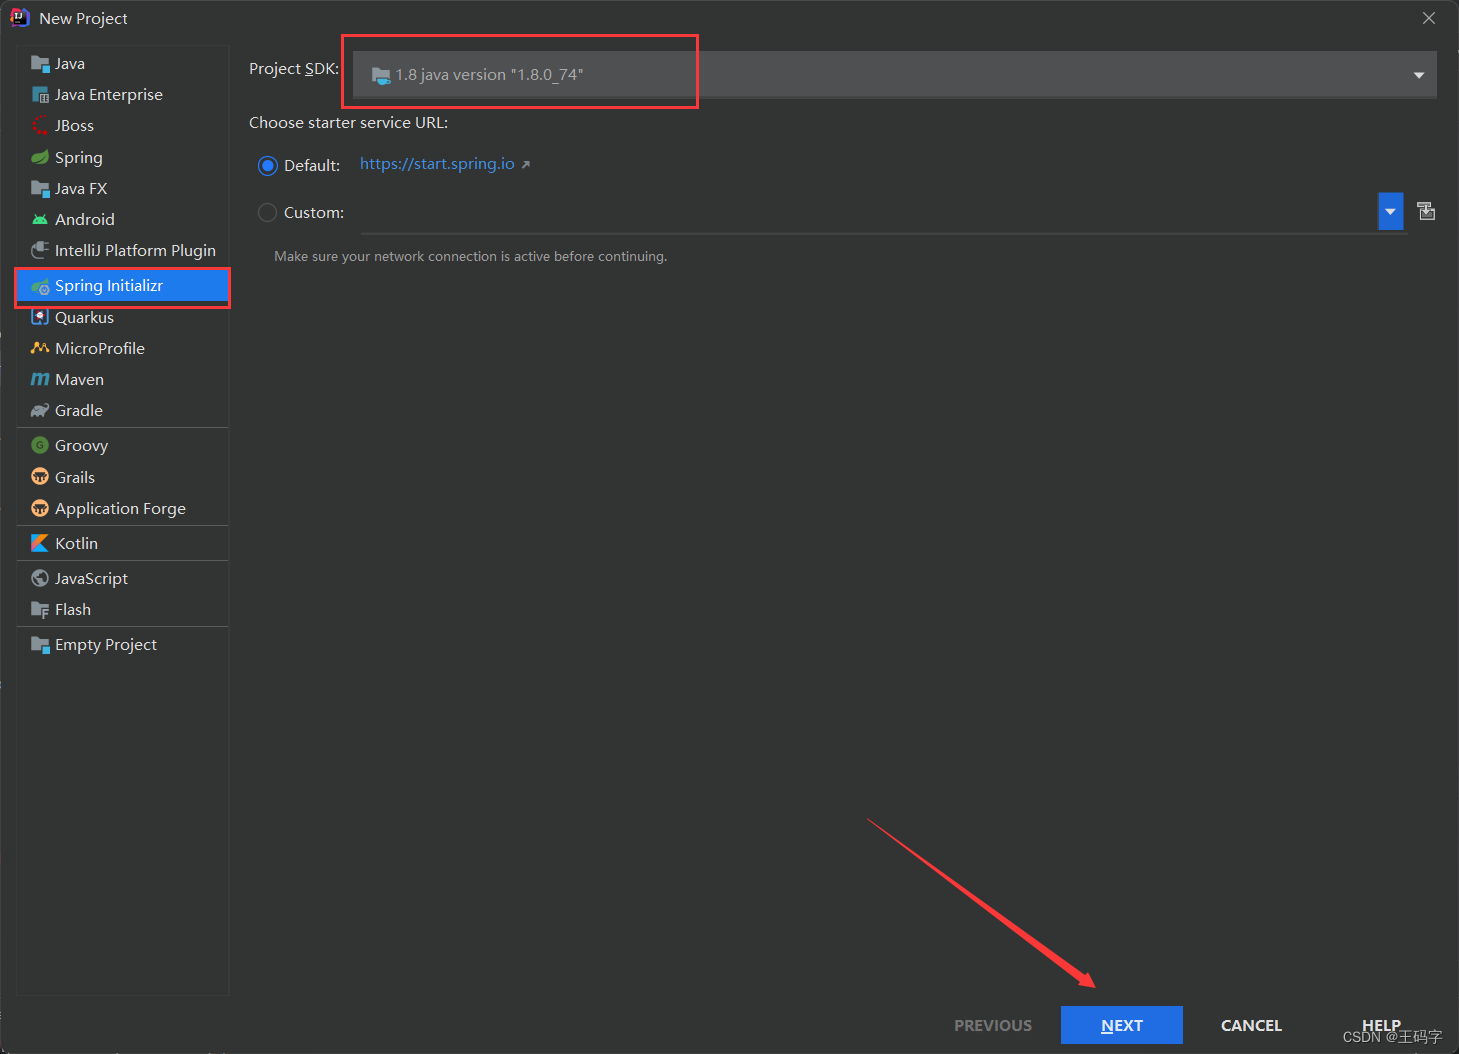Click the NEXT button
Viewport: 1459px width, 1054px height.
tap(1122, 1025)
